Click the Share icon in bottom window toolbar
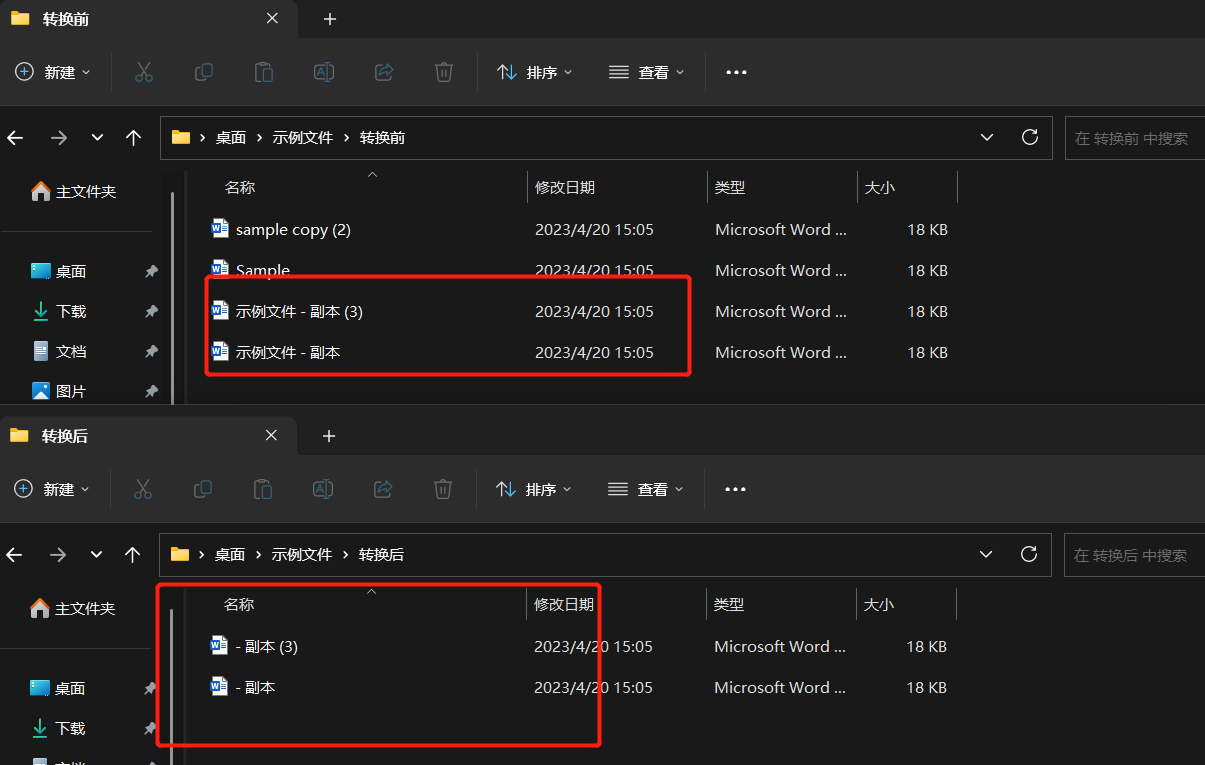 click(x=383, y=489)
